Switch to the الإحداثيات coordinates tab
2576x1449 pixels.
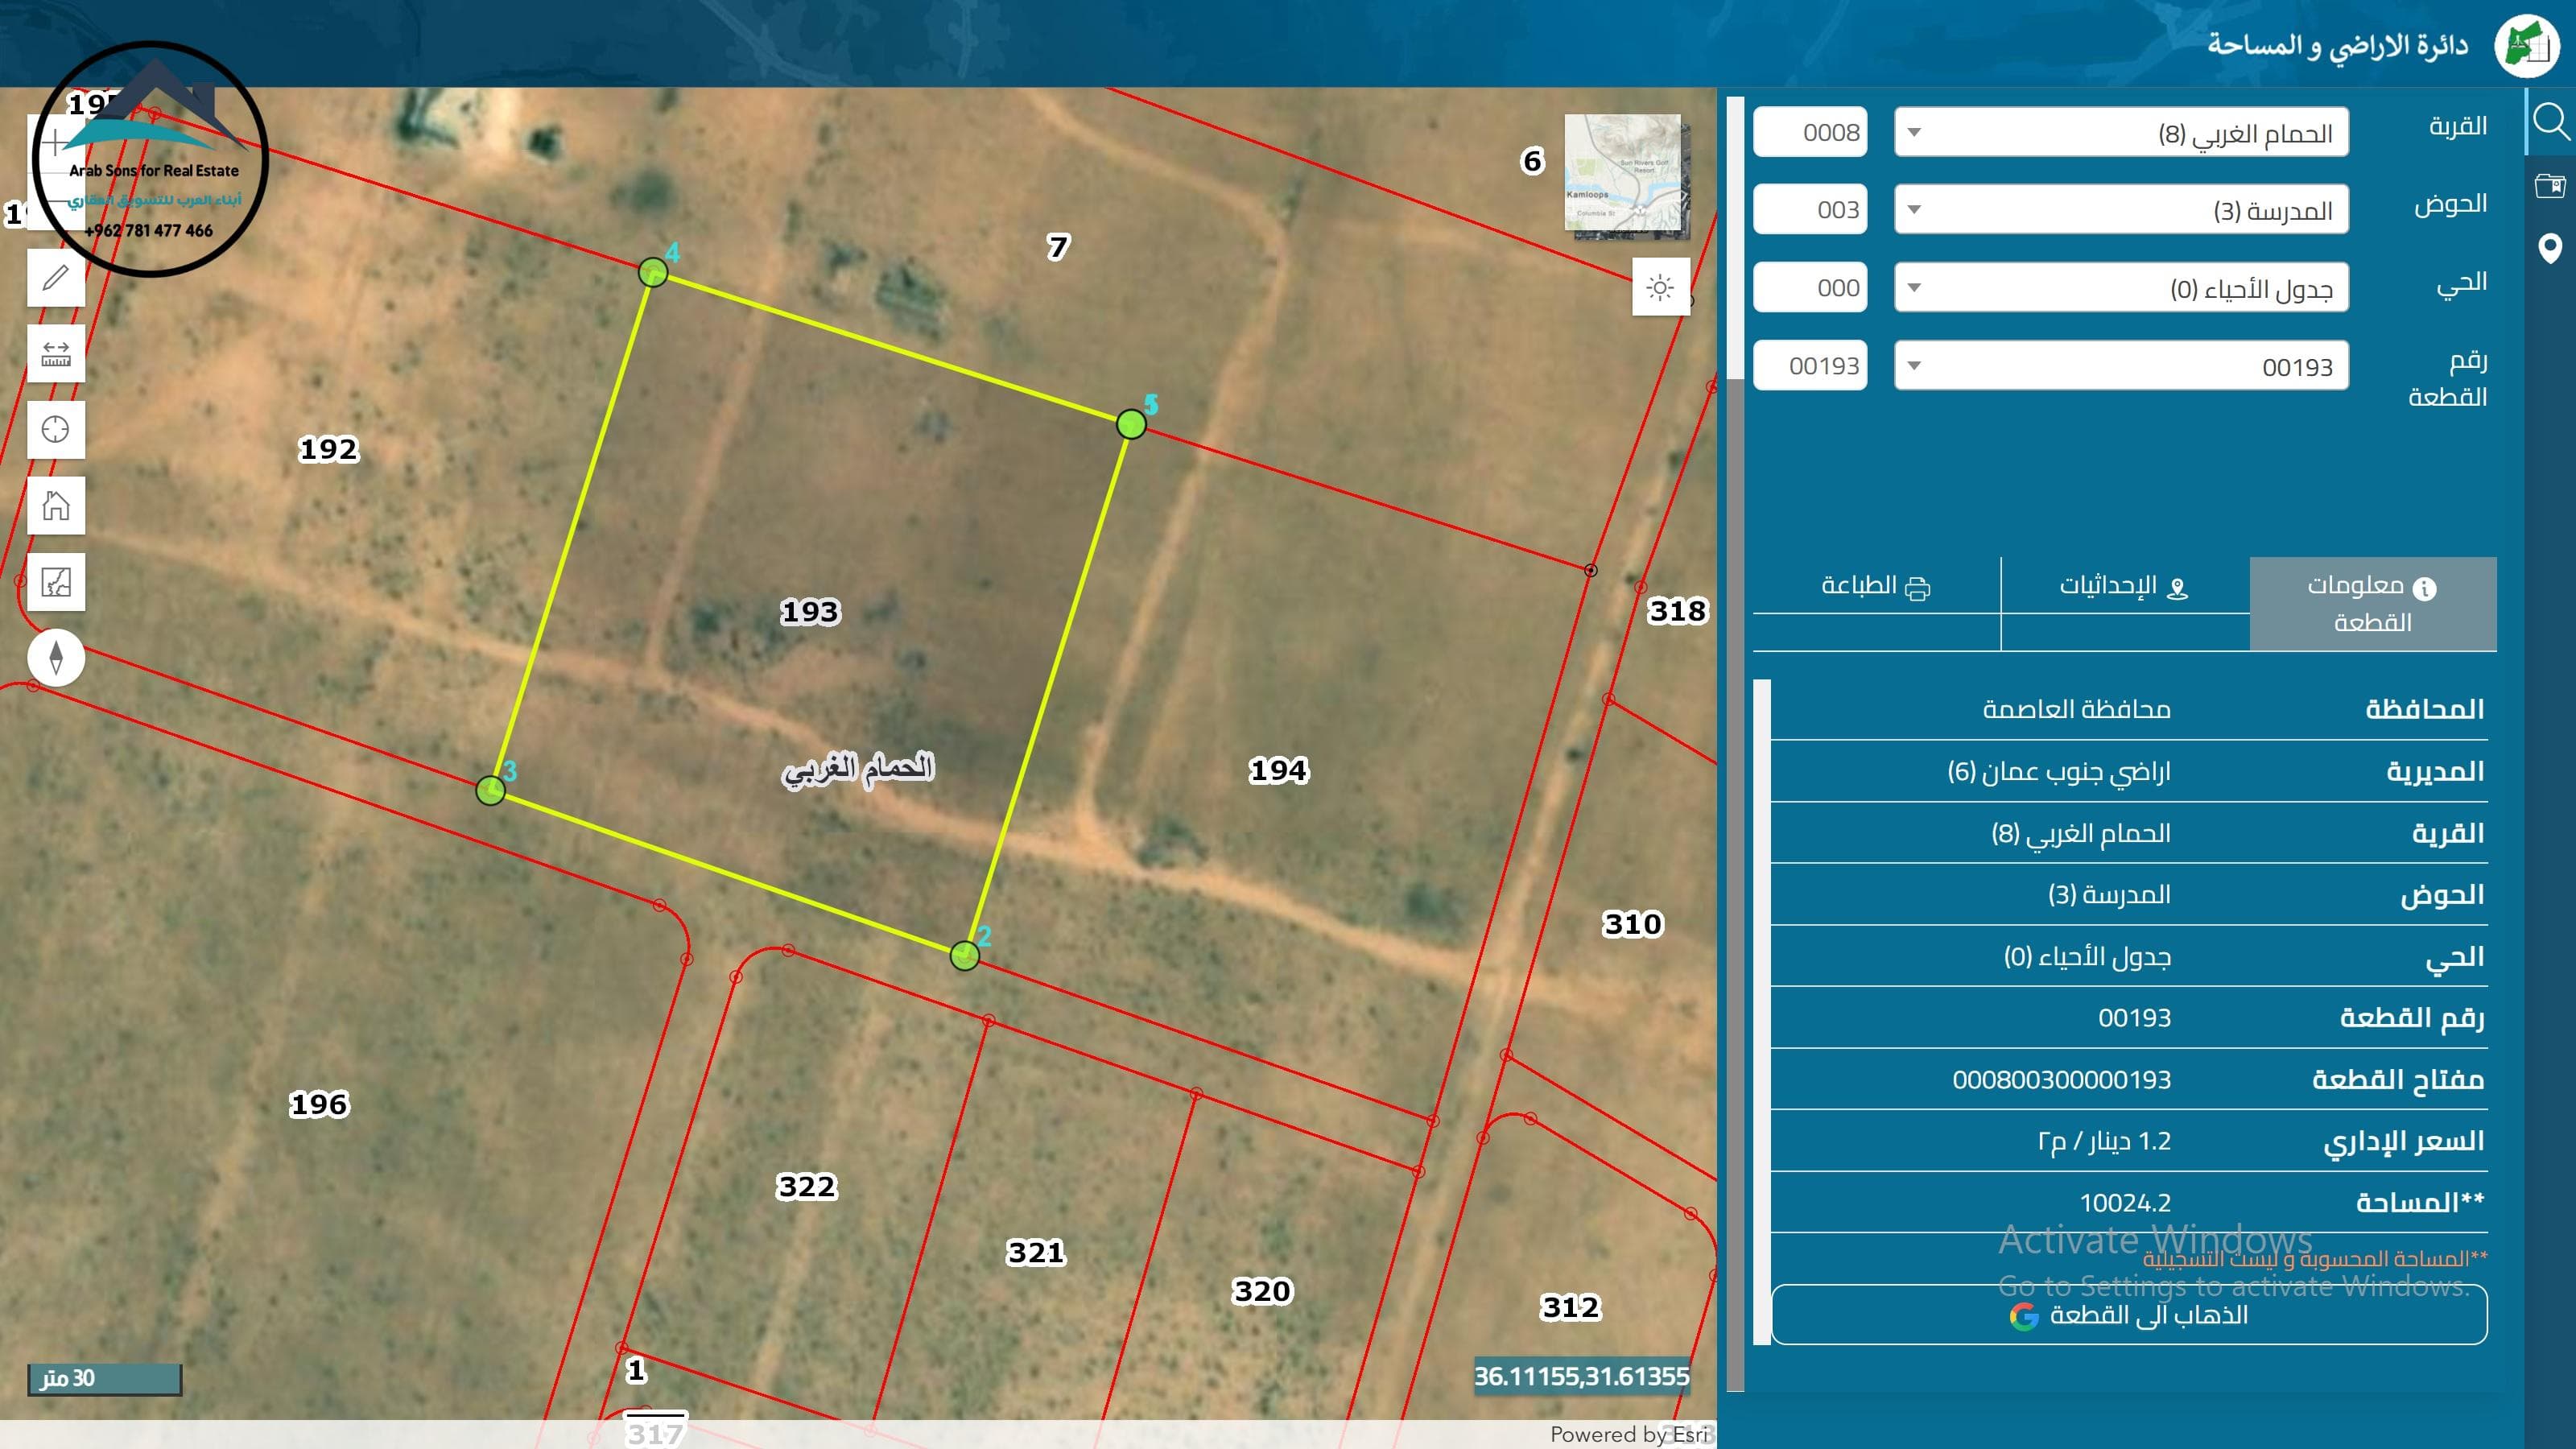pyautogui.click(x=2124, y=586)
